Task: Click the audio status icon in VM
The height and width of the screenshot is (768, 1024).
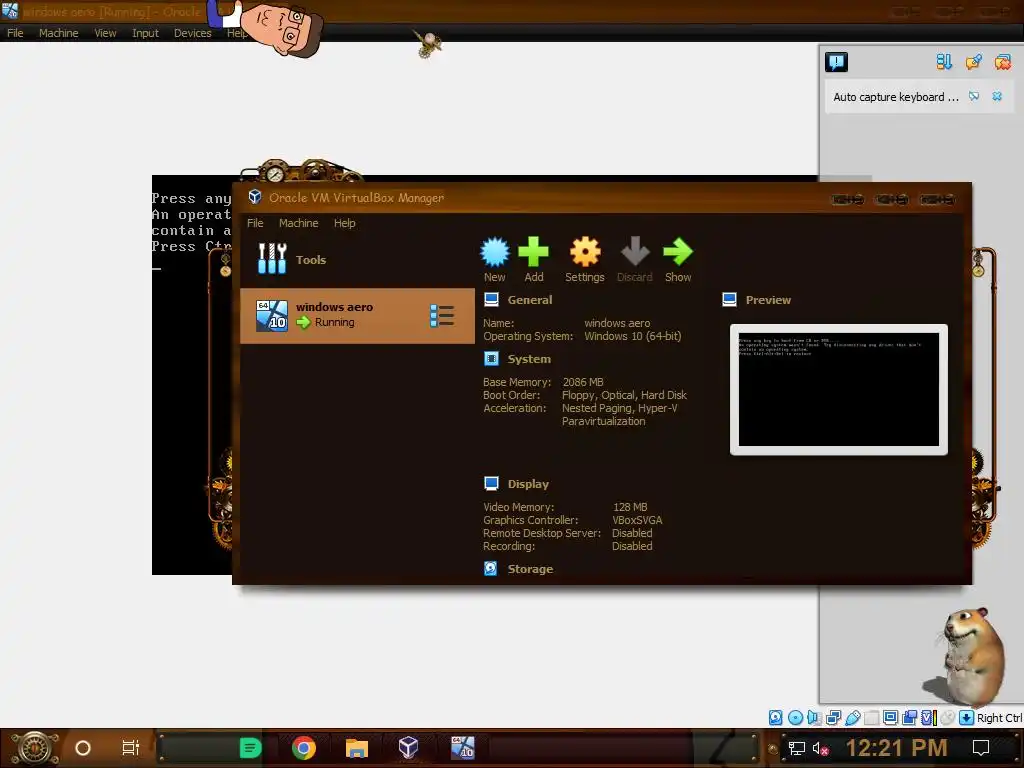Action: pos(814,718)
